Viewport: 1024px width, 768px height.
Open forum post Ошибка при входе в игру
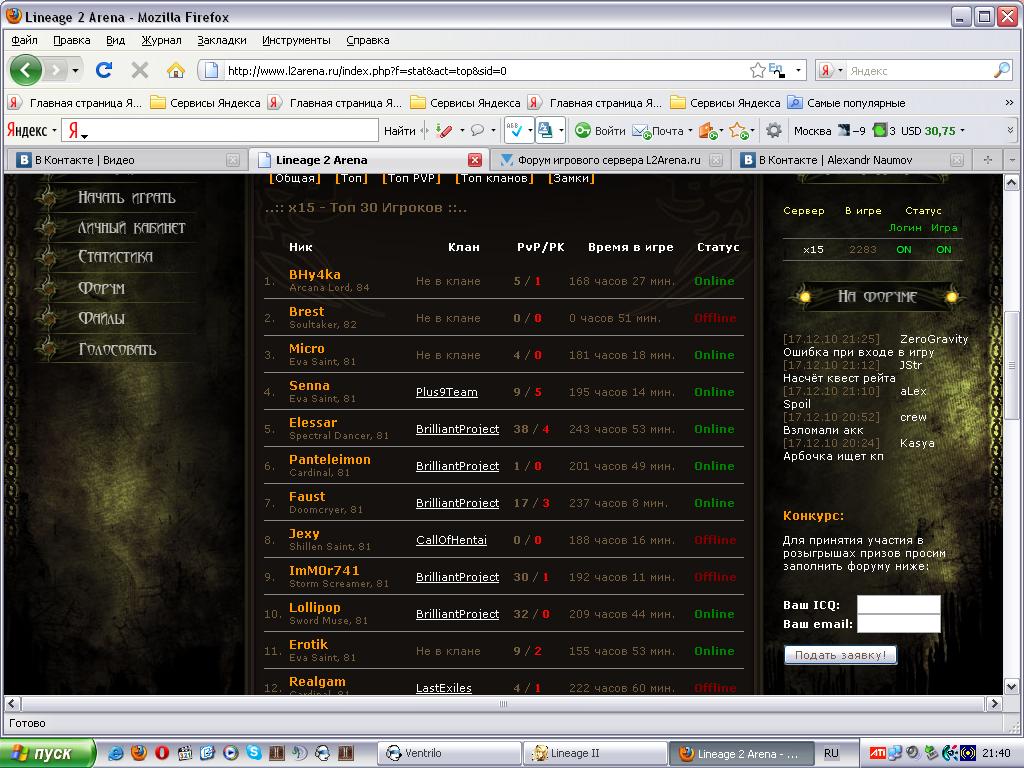pyautogui.click(x=858, y=352)
